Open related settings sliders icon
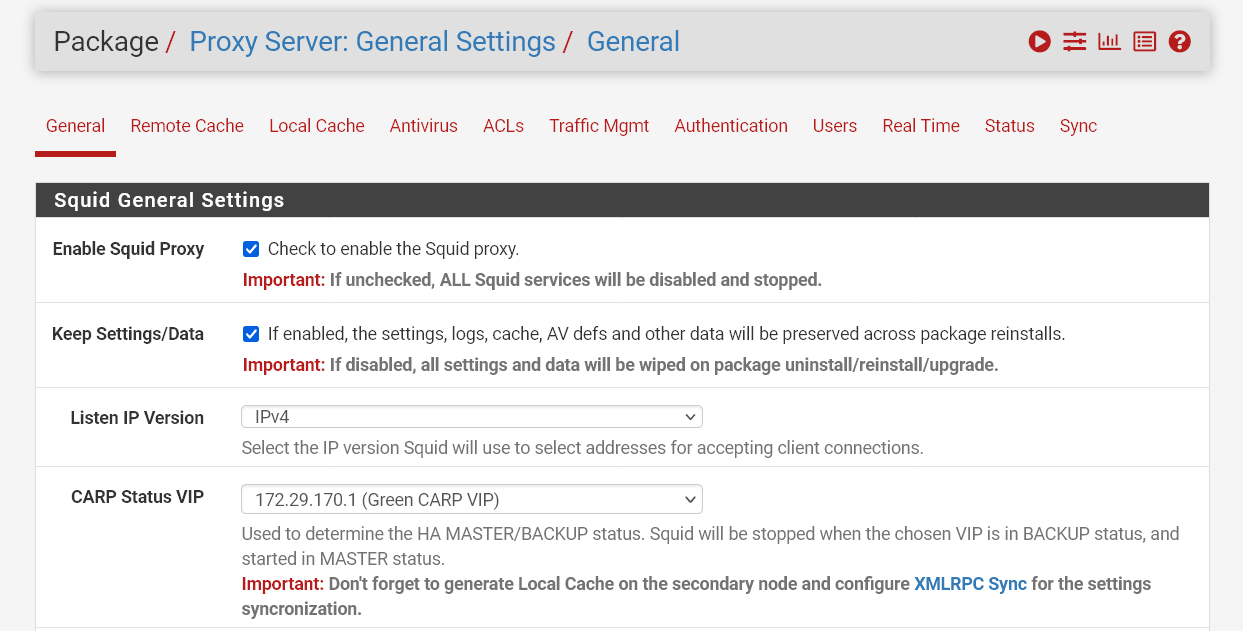The height and width of the screenshot is (631, 1243). [x=1074, y=42]
